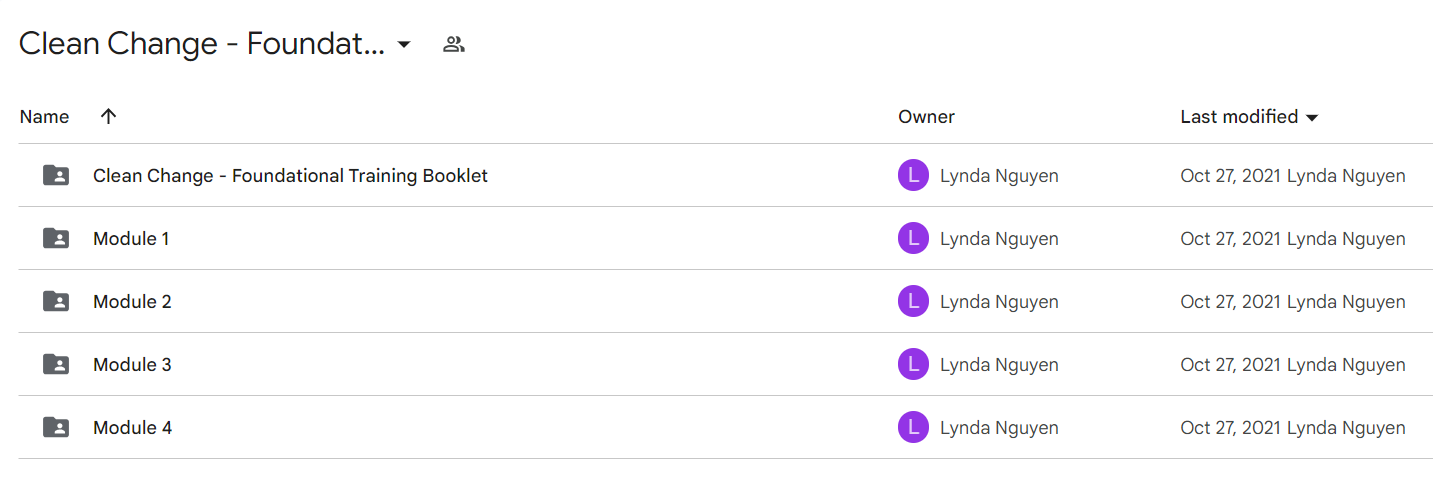
Task: Click Lynda Nguyen's avatar in the Training Booklet row
Action: pyautogui.click(x=913, y=176)
